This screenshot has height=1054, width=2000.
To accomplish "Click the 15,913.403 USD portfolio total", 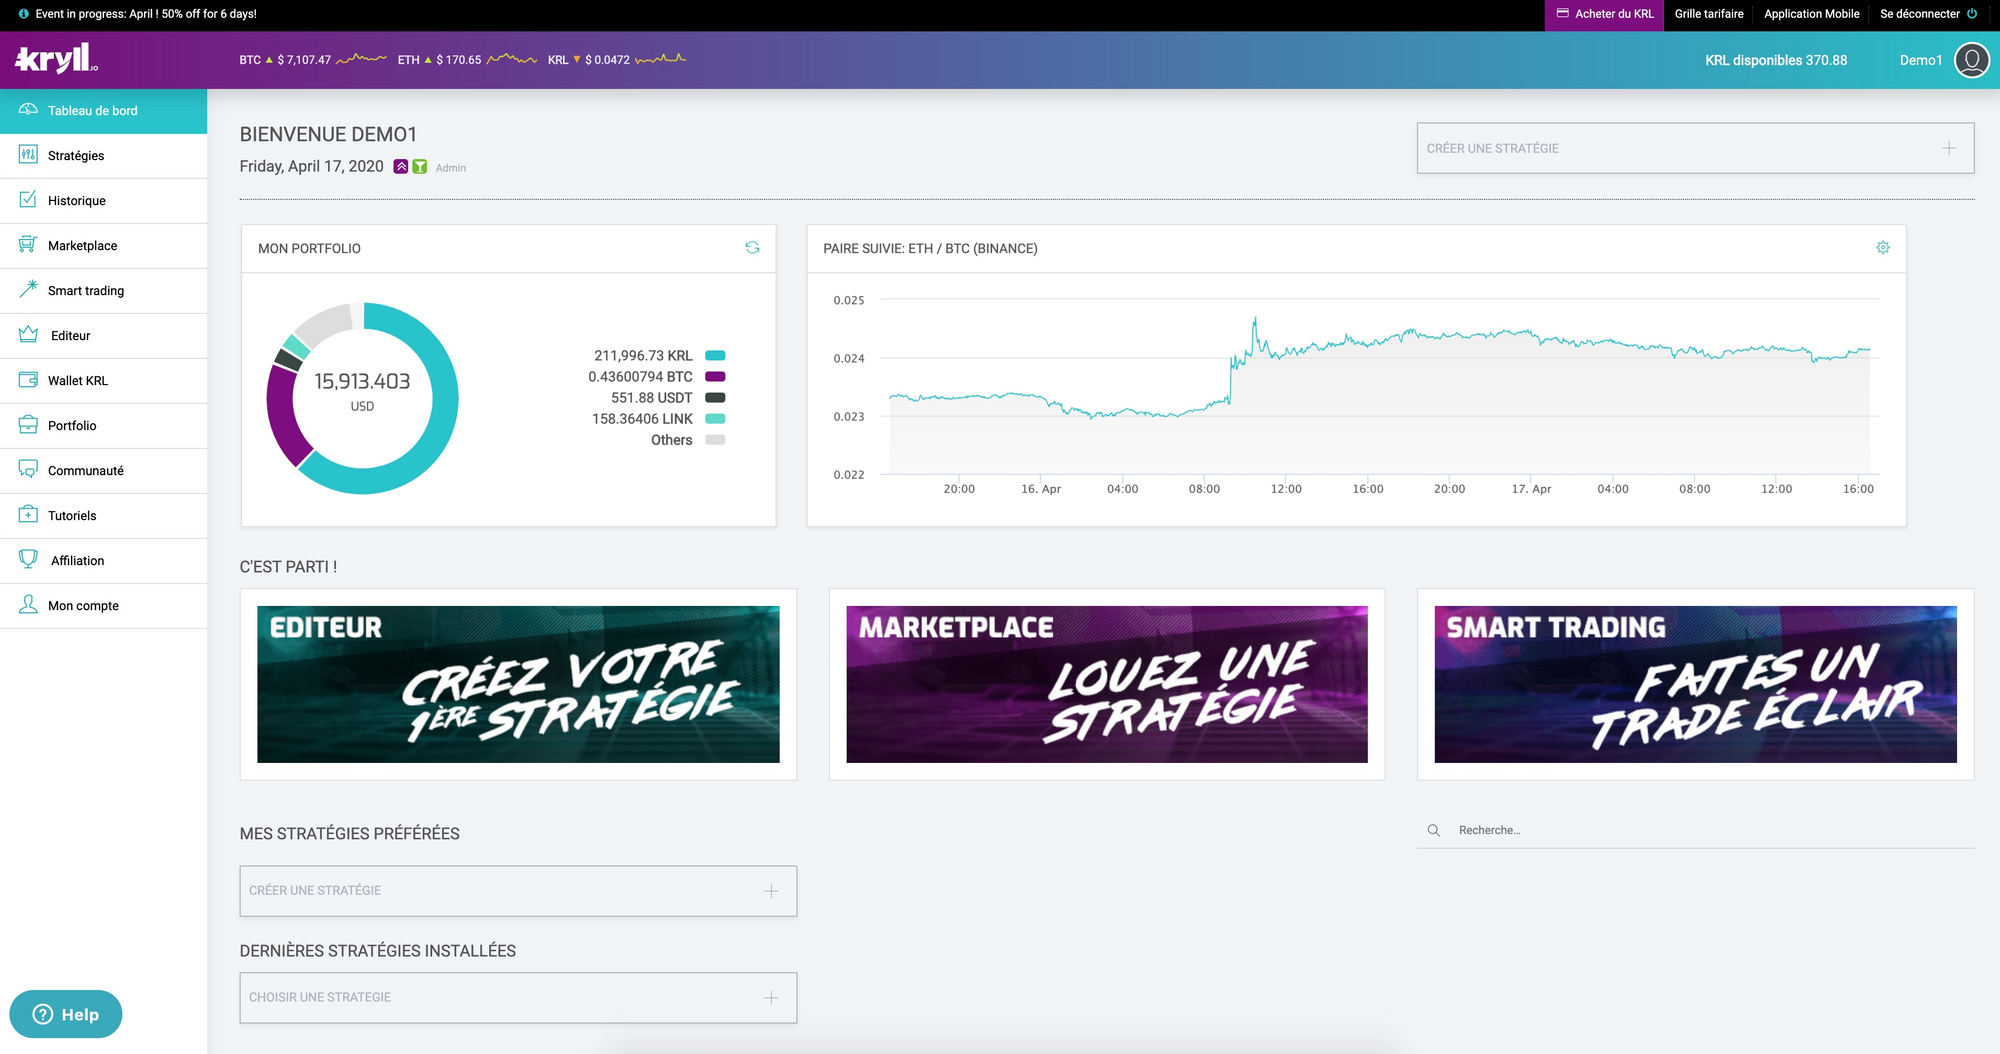I will click(x=362, y=391).
